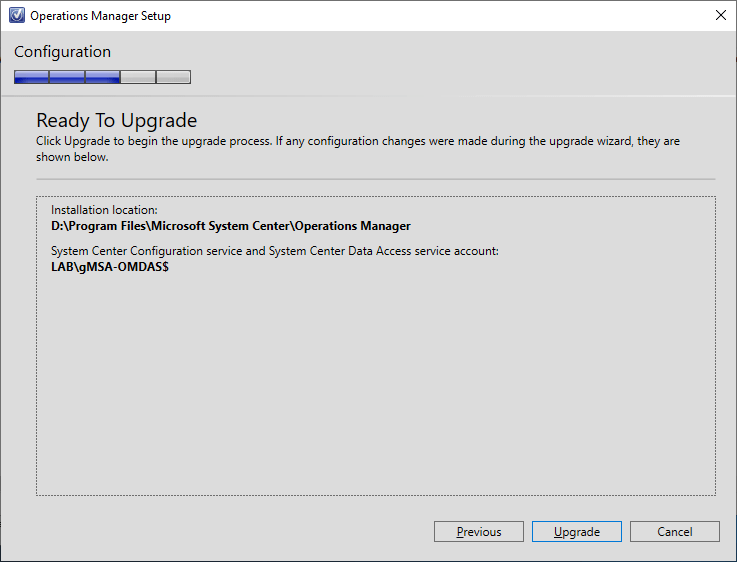Image resolution: width=737 pixels, height=562 pixels.
Task: Click the Configuration step heading
Action: 62,52
